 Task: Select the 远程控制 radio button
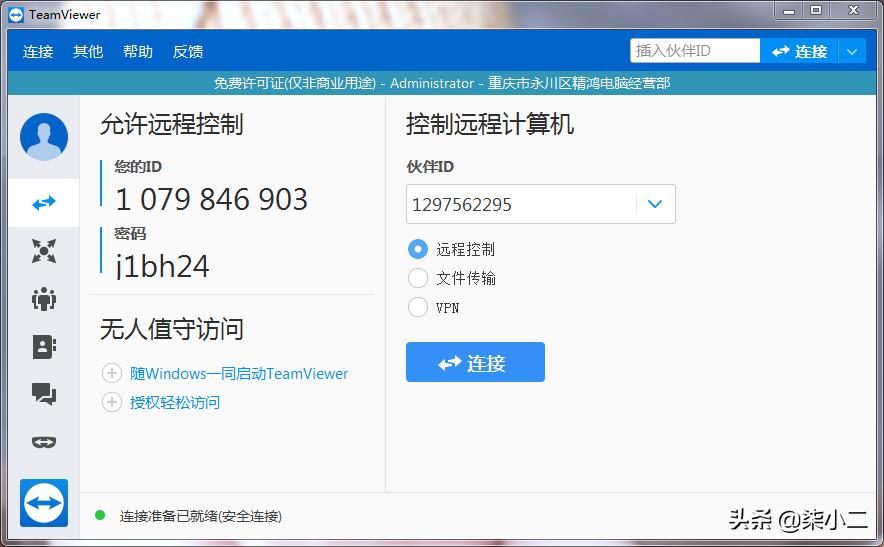coord(418,249)
